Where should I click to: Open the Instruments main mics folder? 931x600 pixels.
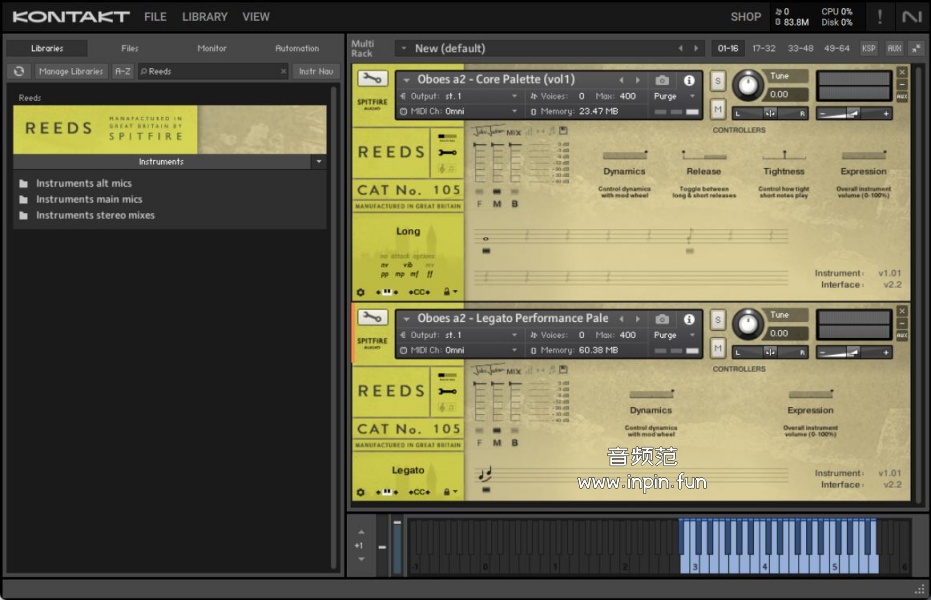[x=89, y=199]
